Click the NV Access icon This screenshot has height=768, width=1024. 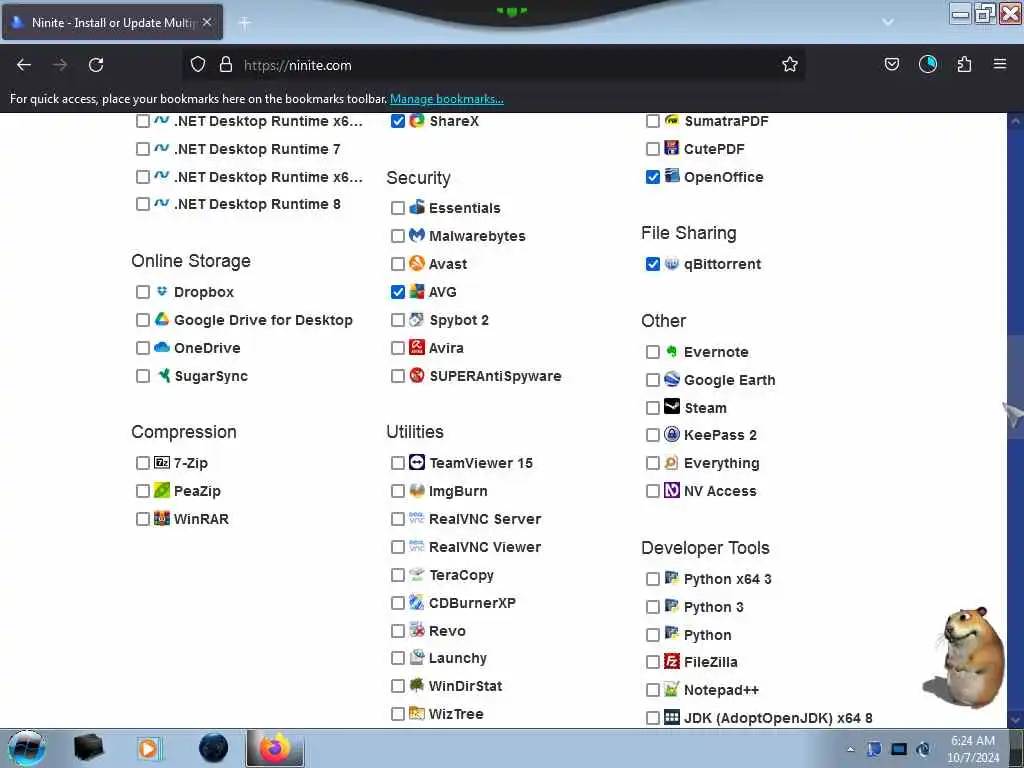672,490
